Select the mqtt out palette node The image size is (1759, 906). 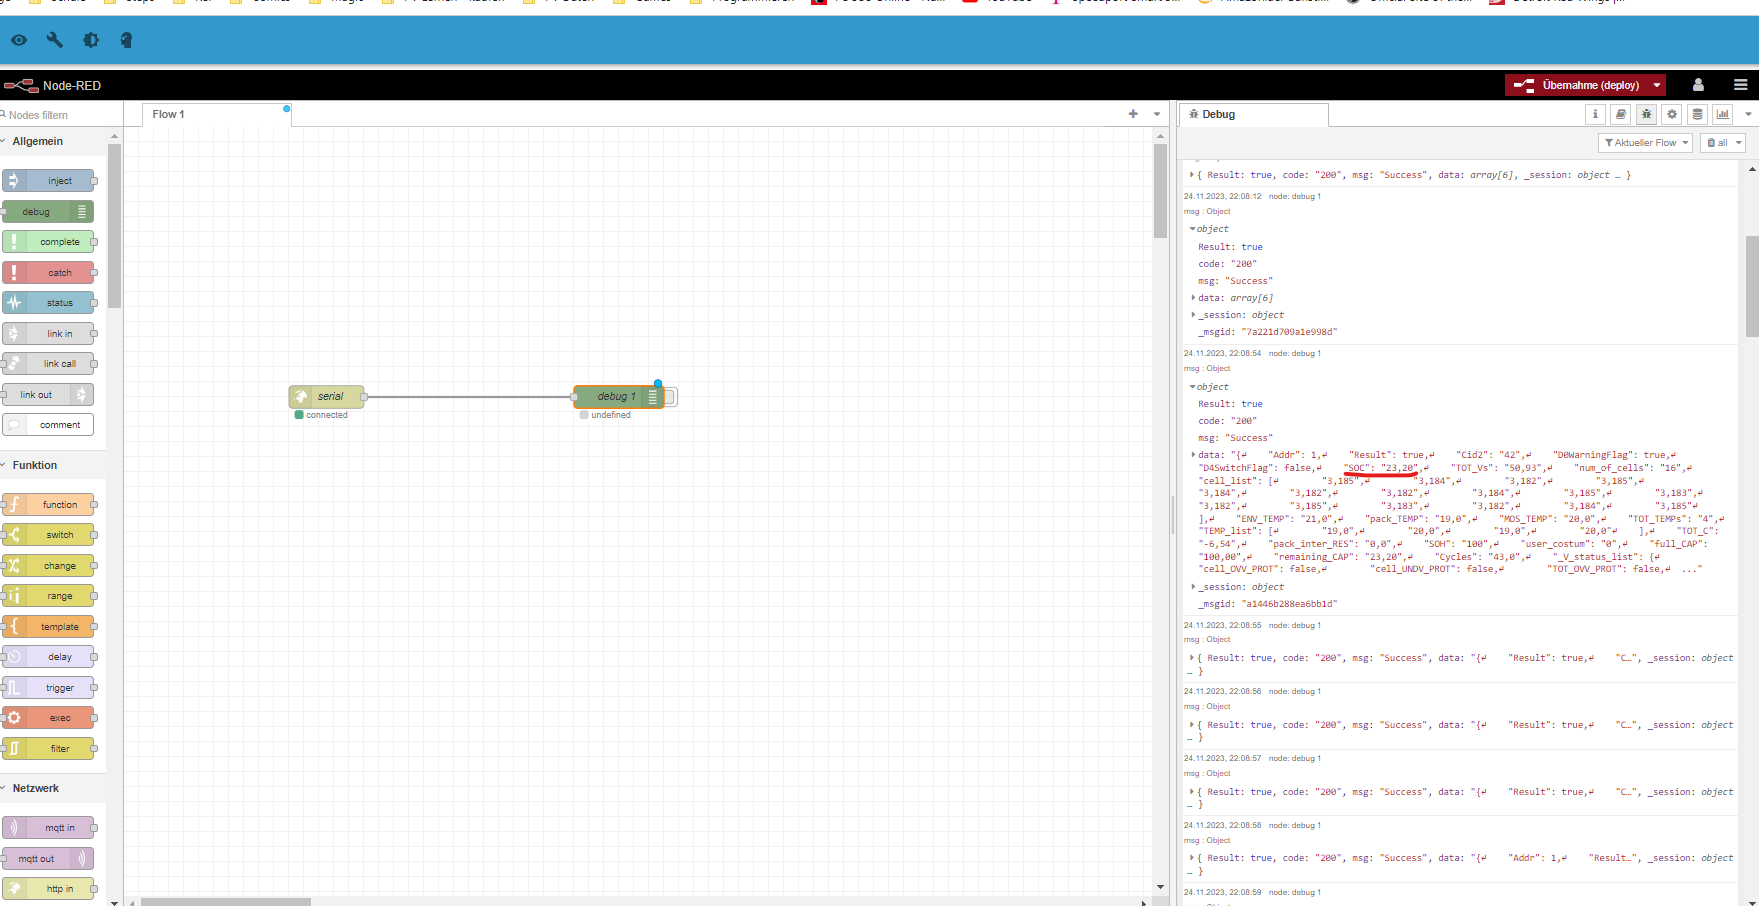[49, 859]
